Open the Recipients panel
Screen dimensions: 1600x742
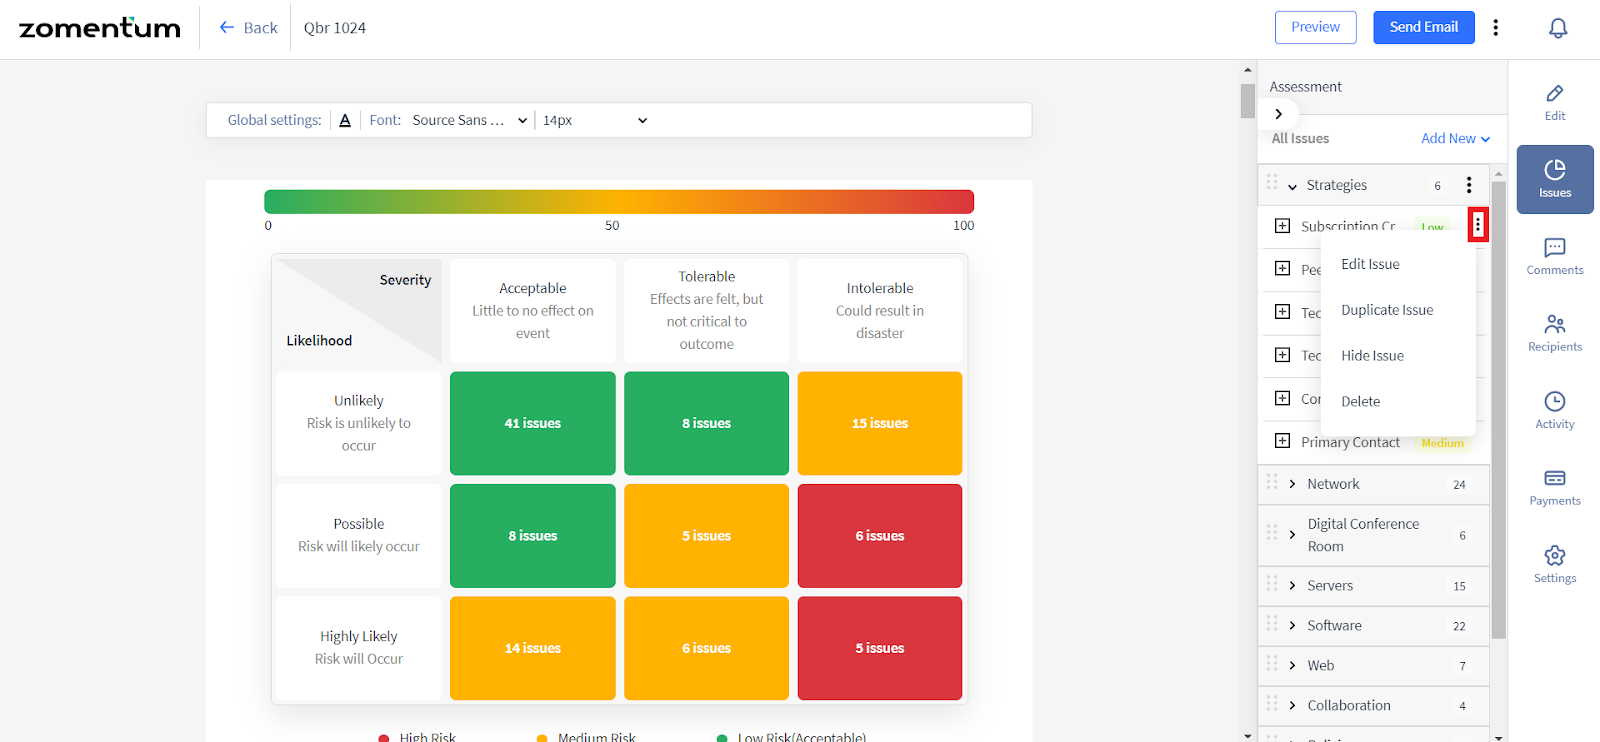(x=1555, y=333)
